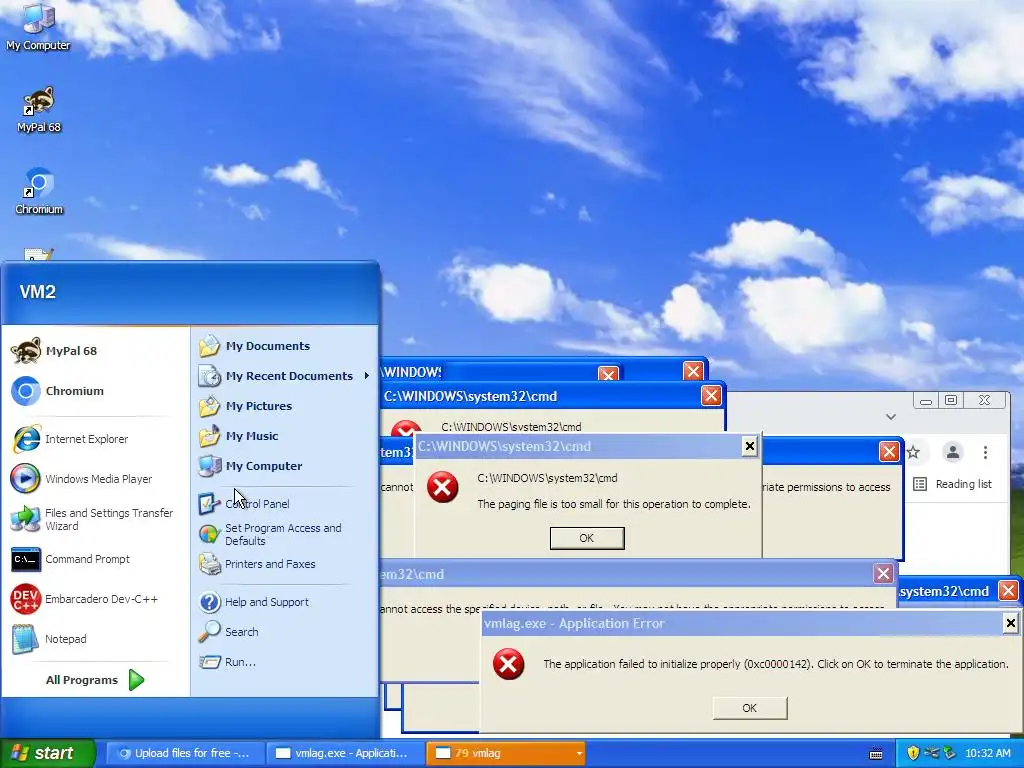Open Chromium desktop shortcut

[x=39, y=191]
